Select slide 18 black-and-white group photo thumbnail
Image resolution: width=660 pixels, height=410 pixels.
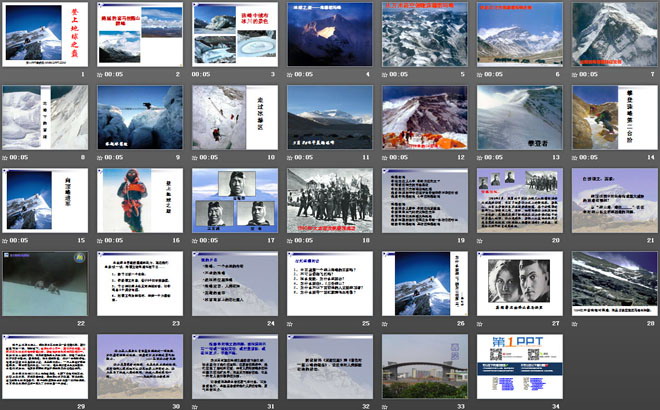click(x=330, y=200)
